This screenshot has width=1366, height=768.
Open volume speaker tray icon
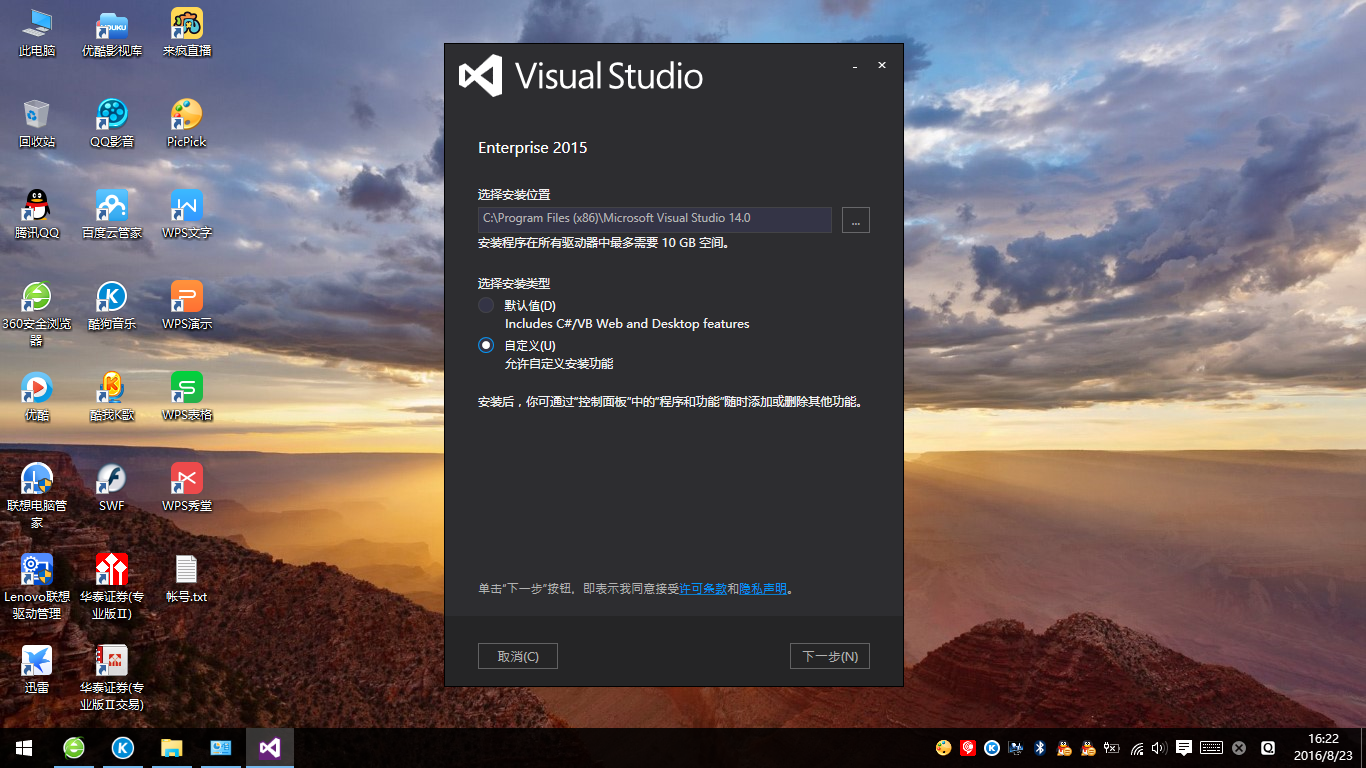click(x=1160, y=748)
